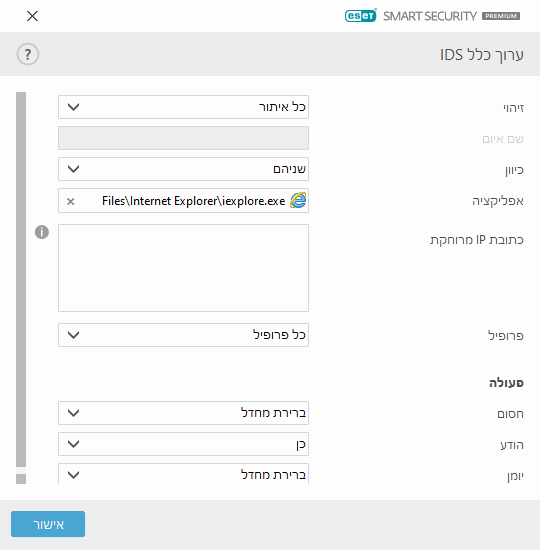The image size is (540, 550).
Task: Click the Internet Explorer application icon
Action: pyautogui.click(x=298, y=201)
